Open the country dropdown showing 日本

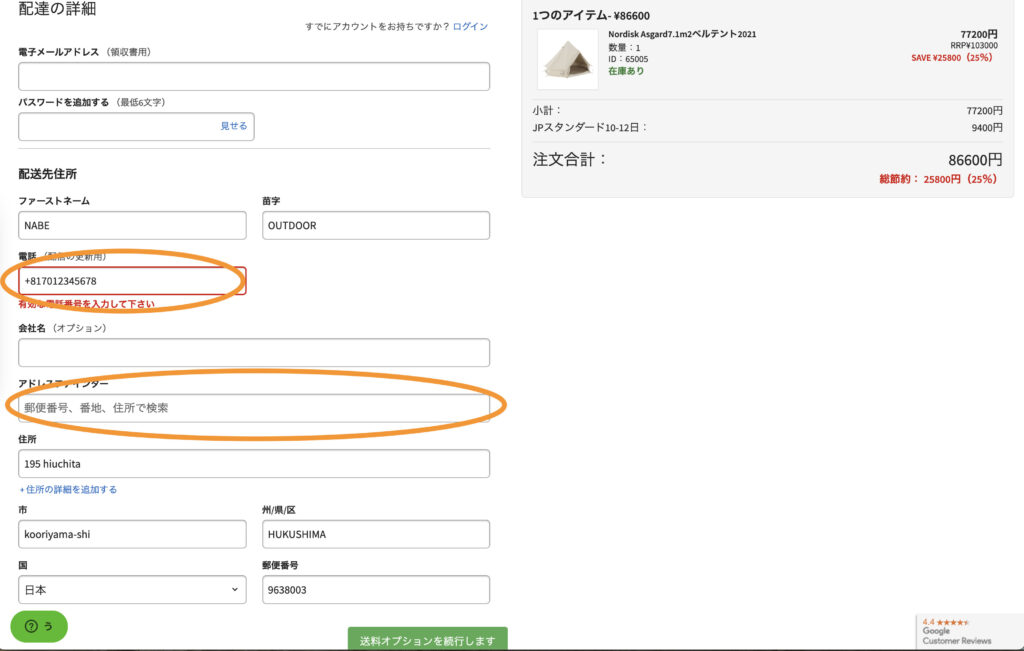coord(132,590)
